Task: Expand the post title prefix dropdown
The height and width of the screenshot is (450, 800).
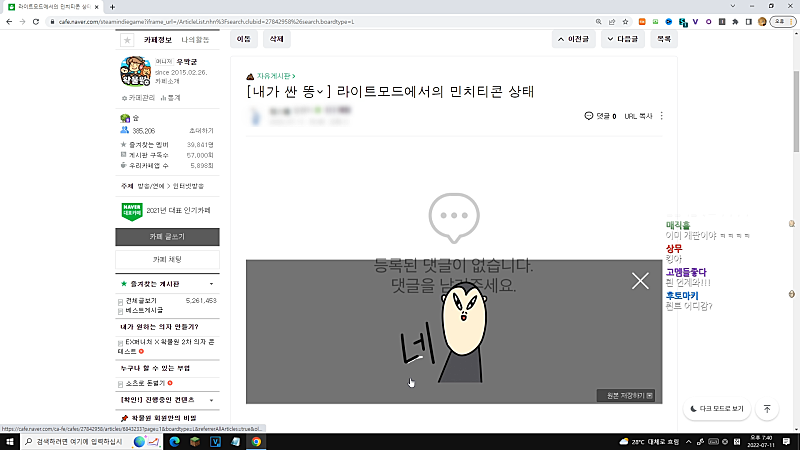Action: [320, 92]
